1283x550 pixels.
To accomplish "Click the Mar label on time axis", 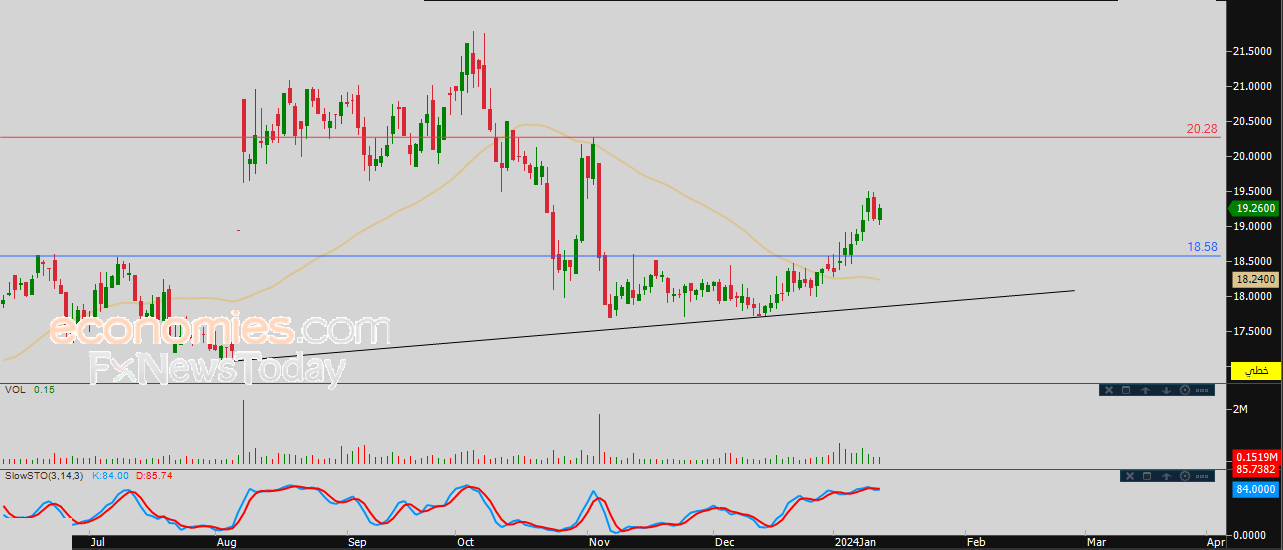I will (1096, 541).
